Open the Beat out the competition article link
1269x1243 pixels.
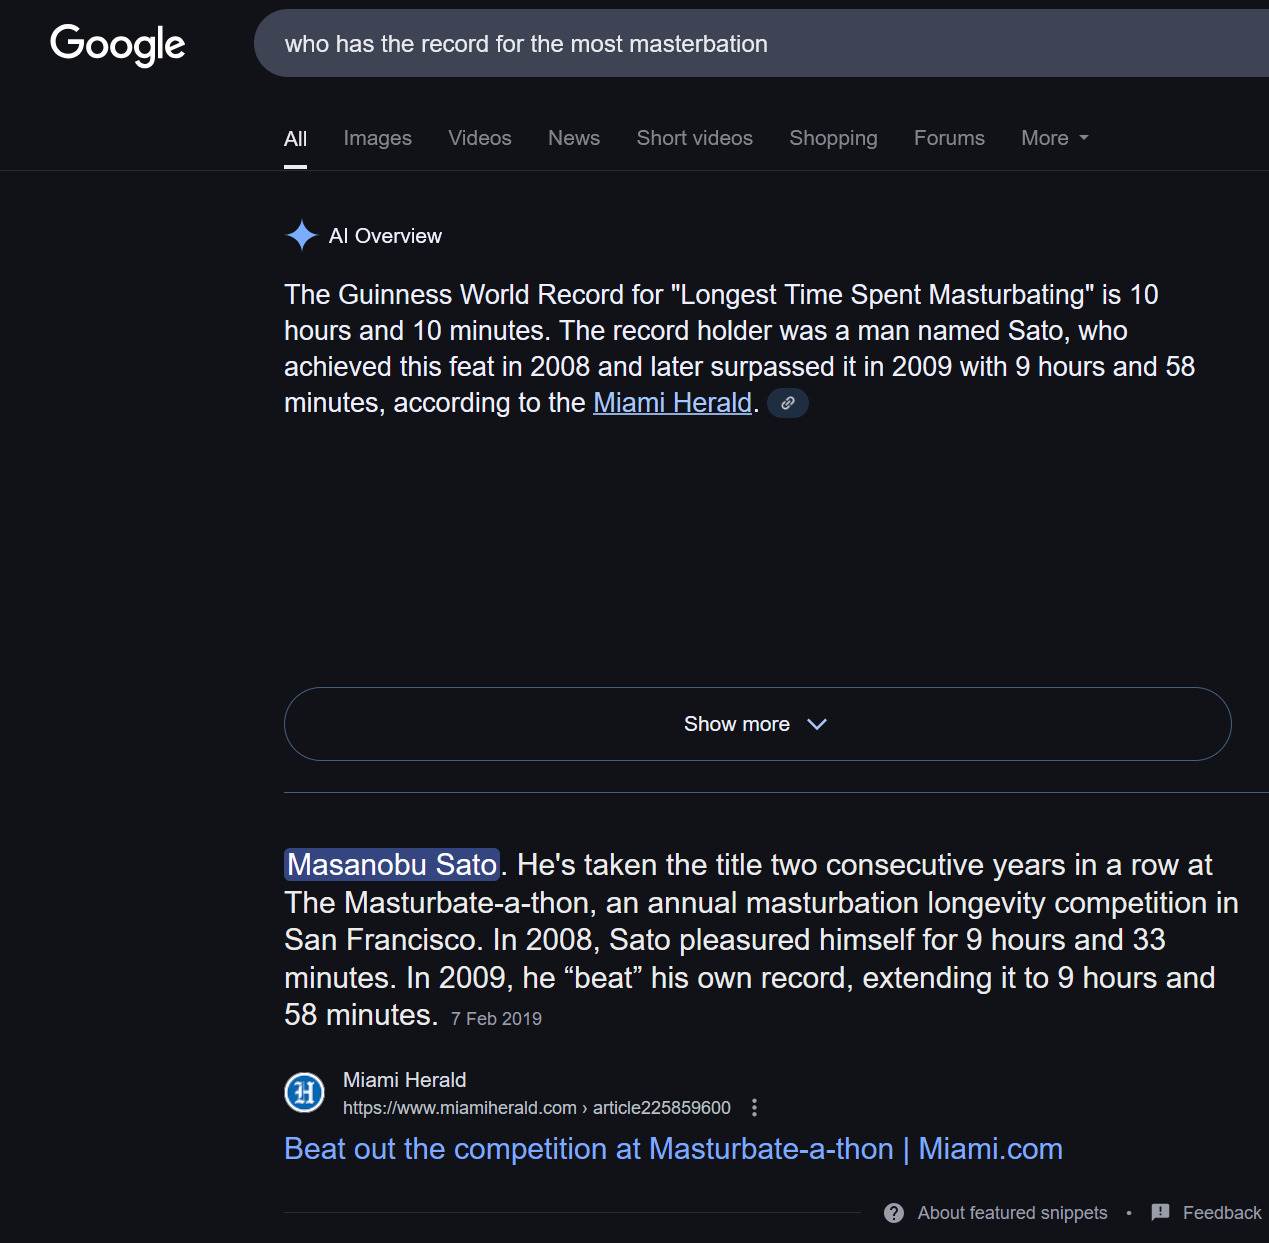tap(673, 1149)
